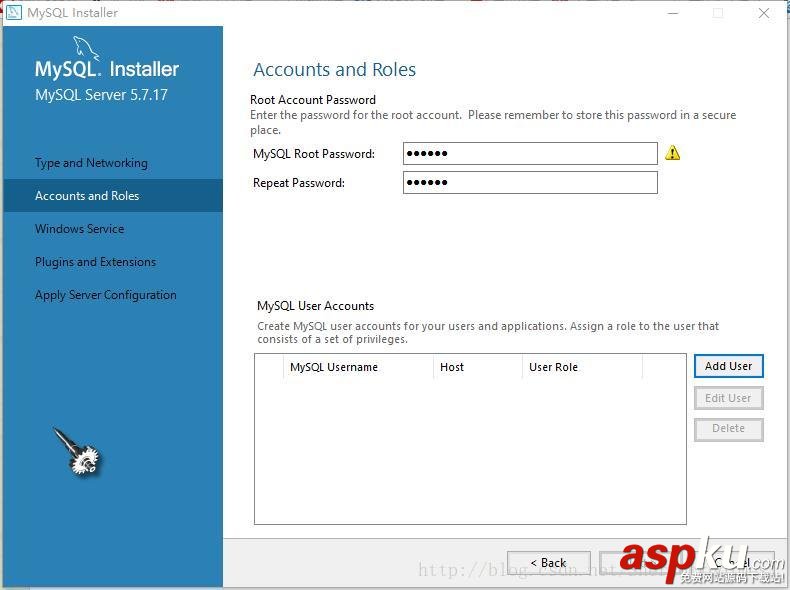Screen dimensions: 790x590
Task: Sort by MySQL Username column header
Action: (x=358, y=367)
